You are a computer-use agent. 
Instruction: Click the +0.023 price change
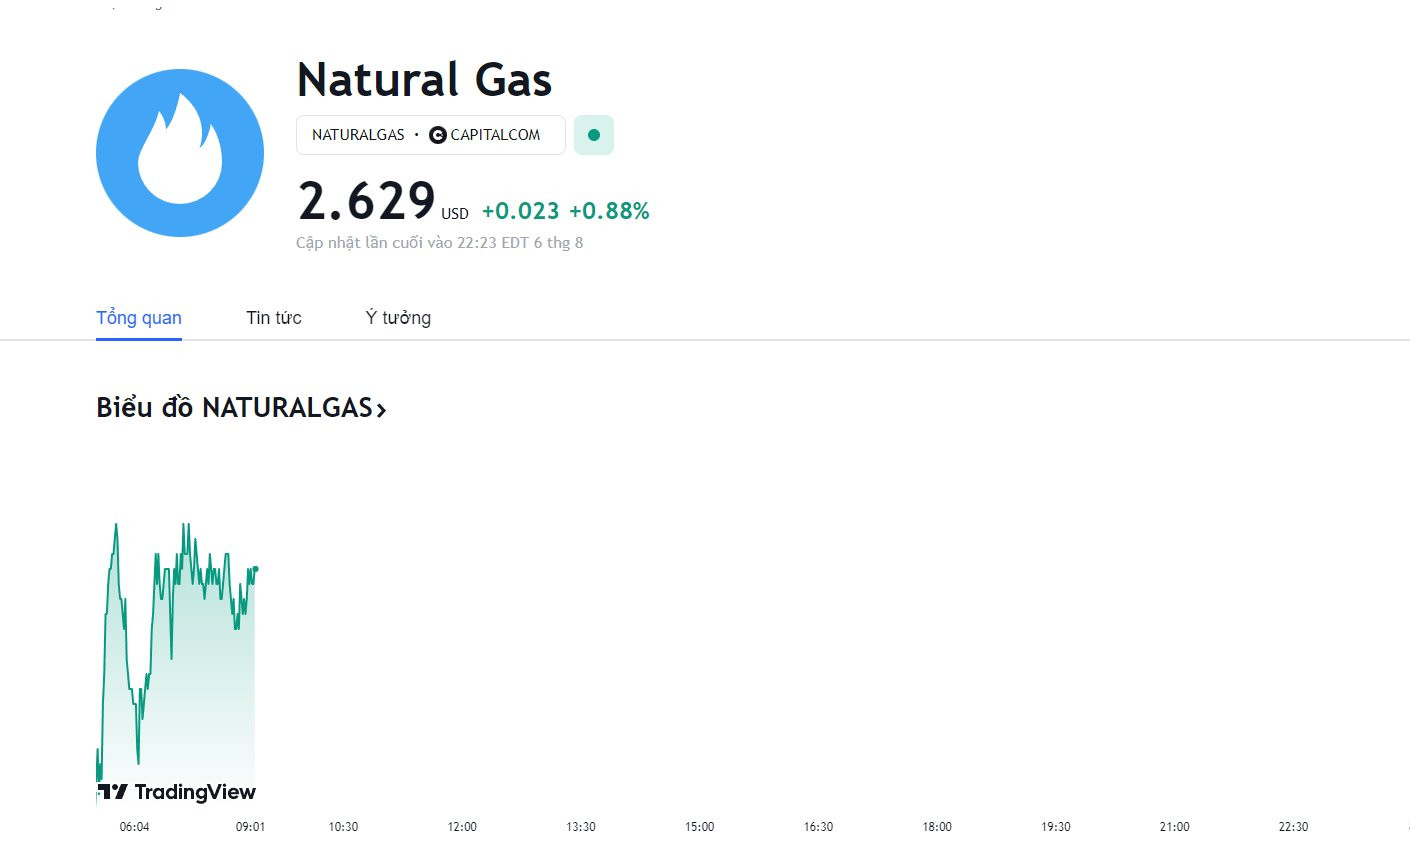(x=520, y=211)
